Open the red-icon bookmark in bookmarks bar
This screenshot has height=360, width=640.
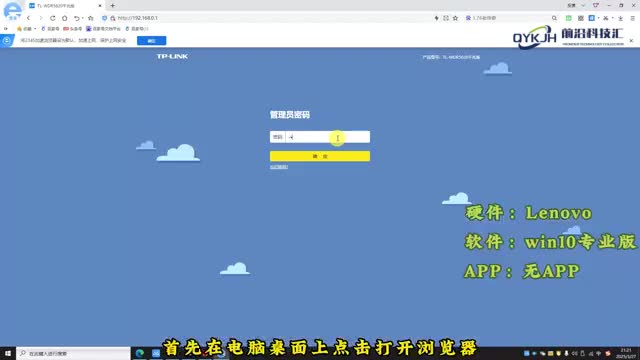pos(73,29)
